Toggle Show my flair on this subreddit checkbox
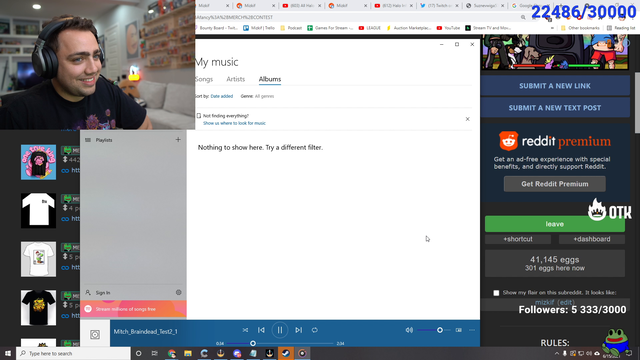Image resolution: width=640 pixels, height=360 pixels. 496,293
